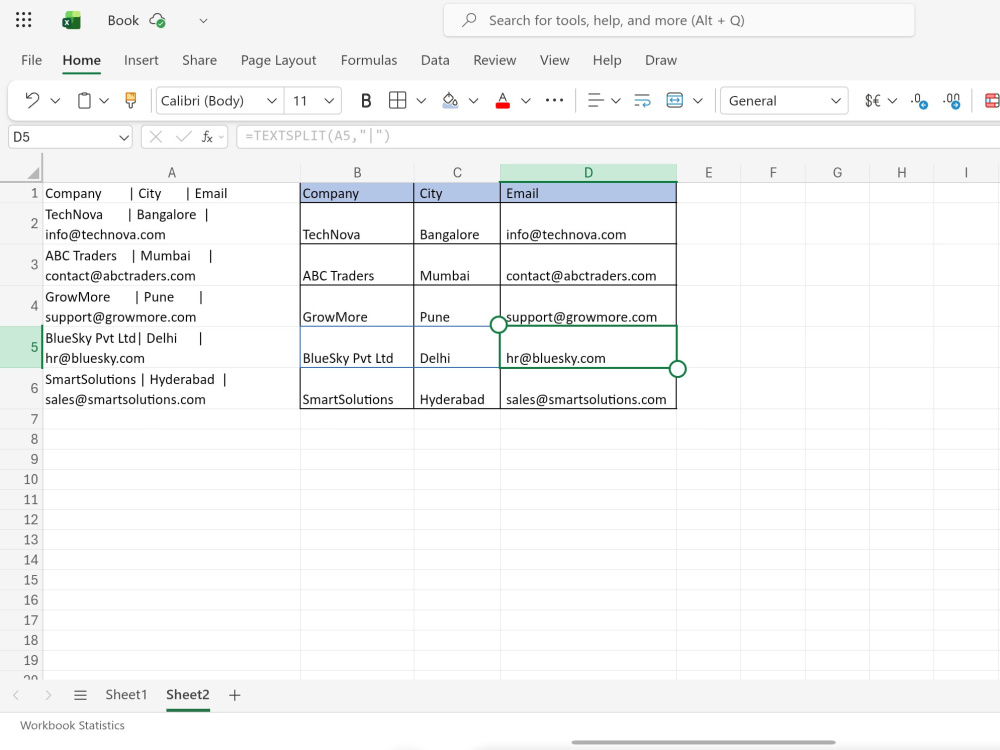Image resolution: width=1000 pixels, height=750 pixels.
Task: Decrease decimal places
Action: [919, 101]
